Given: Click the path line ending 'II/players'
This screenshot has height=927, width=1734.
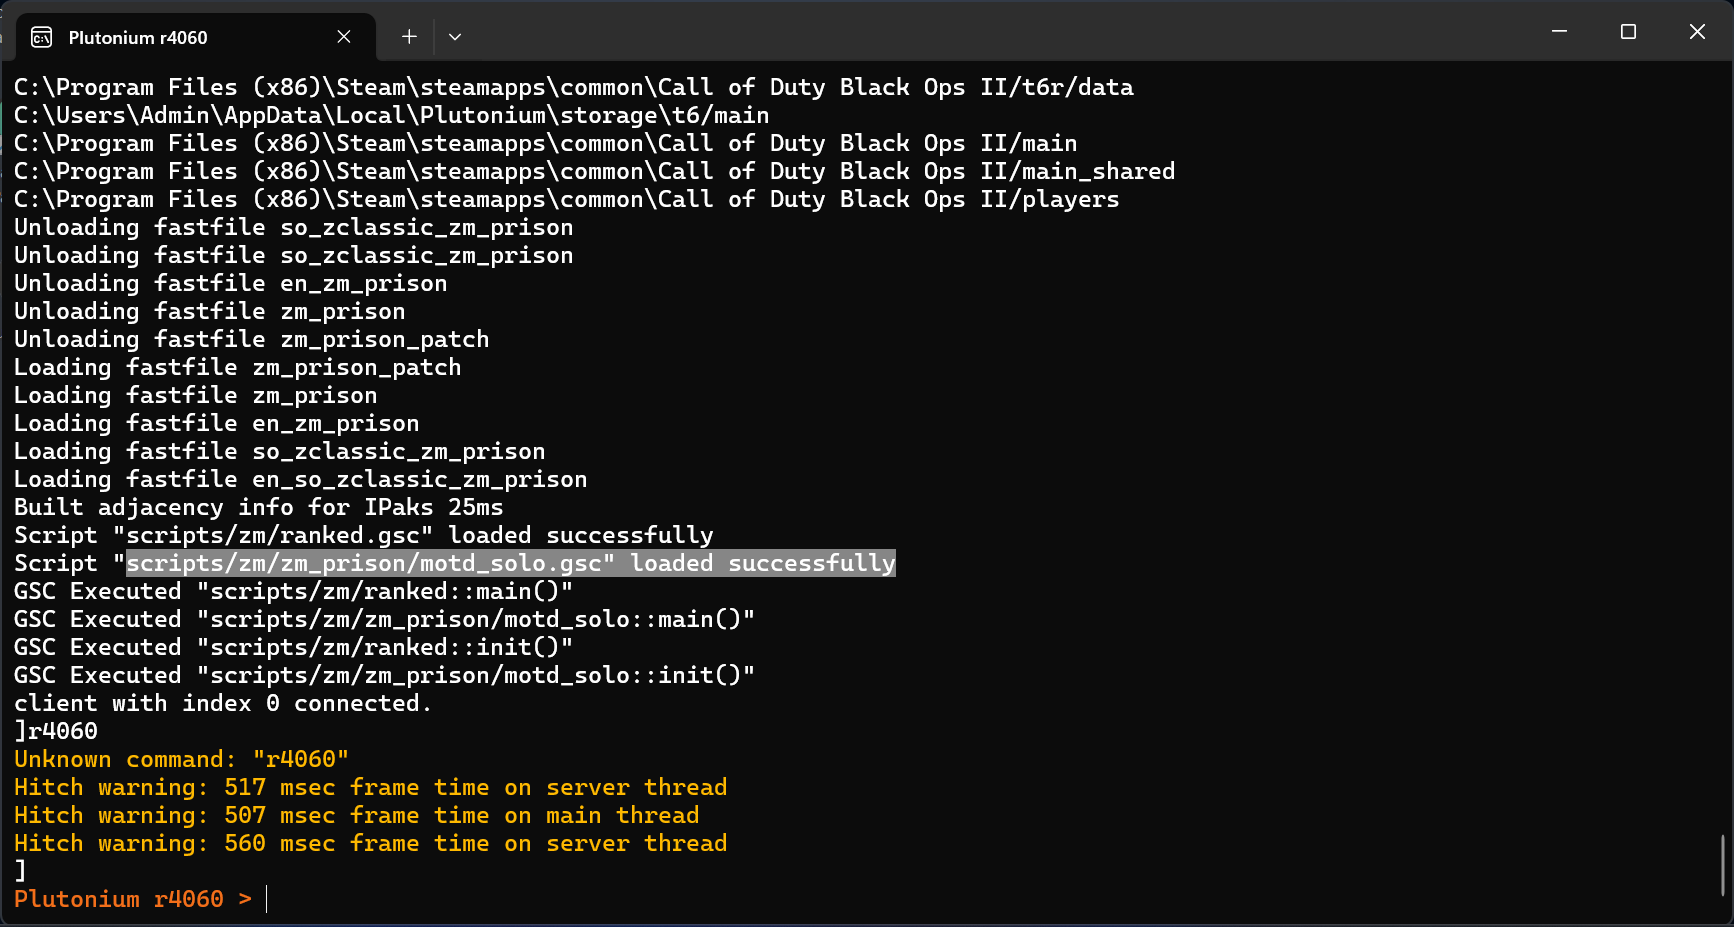Looking at the screenshot, I should [x=566, y=199].
